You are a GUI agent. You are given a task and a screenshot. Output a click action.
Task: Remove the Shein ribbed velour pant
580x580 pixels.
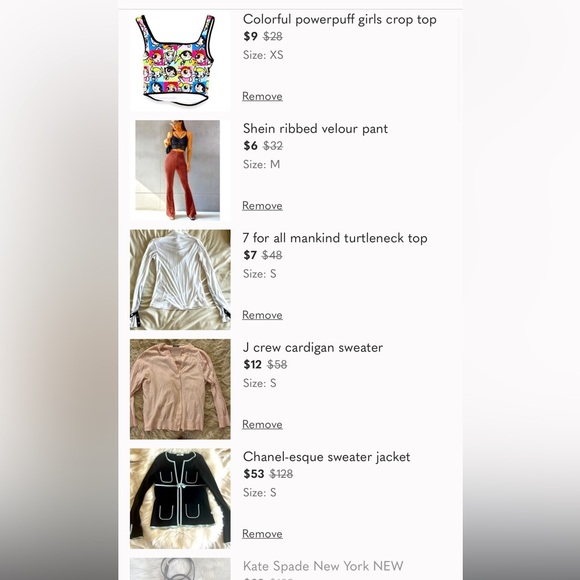click(262, 206)
